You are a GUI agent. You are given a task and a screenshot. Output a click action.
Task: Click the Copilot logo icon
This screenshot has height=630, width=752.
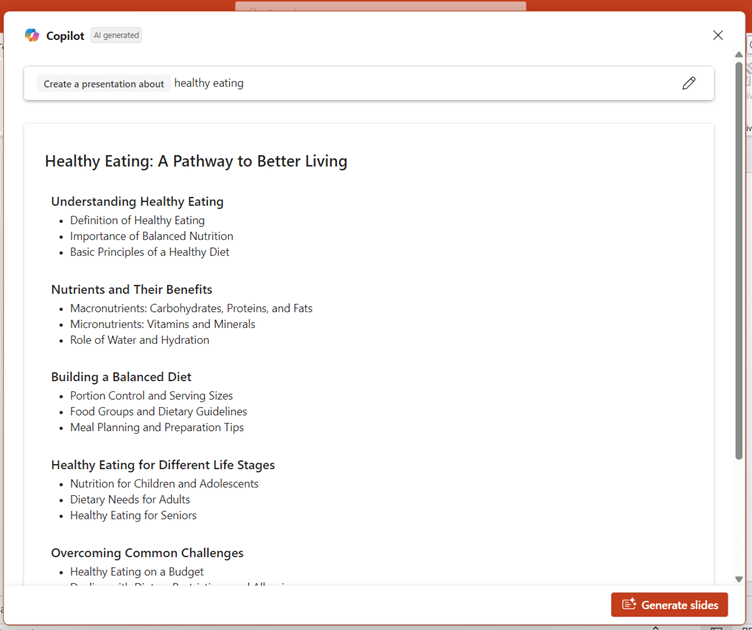32,35
